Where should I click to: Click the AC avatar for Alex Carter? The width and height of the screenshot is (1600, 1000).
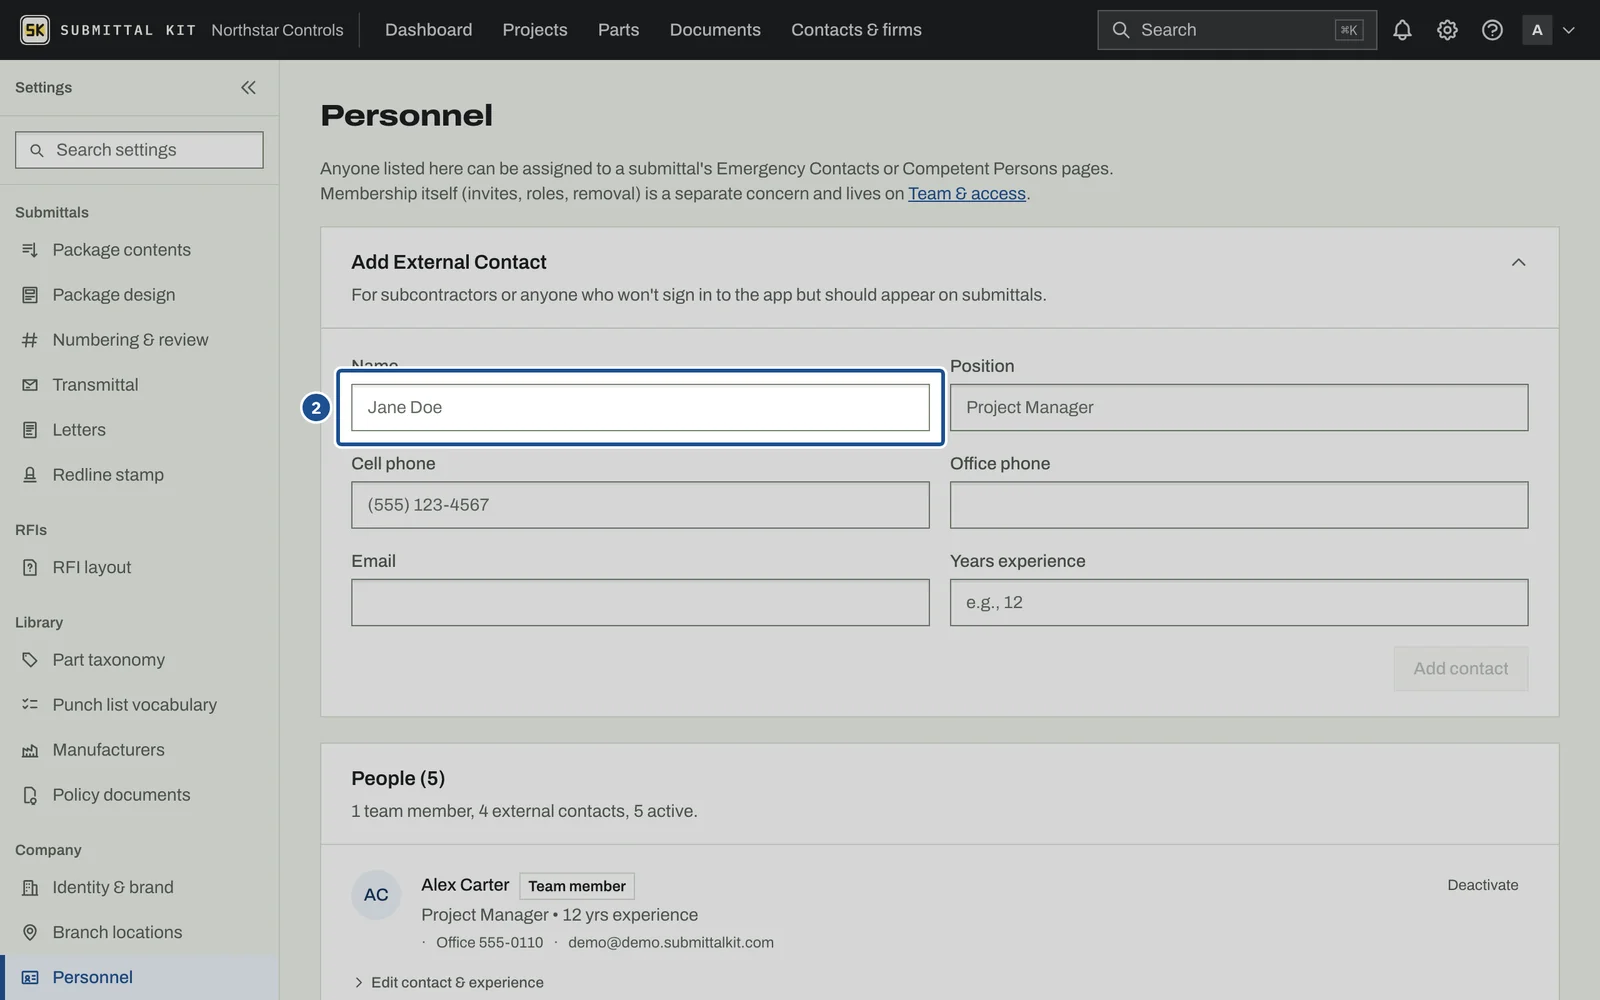[376, 895]
